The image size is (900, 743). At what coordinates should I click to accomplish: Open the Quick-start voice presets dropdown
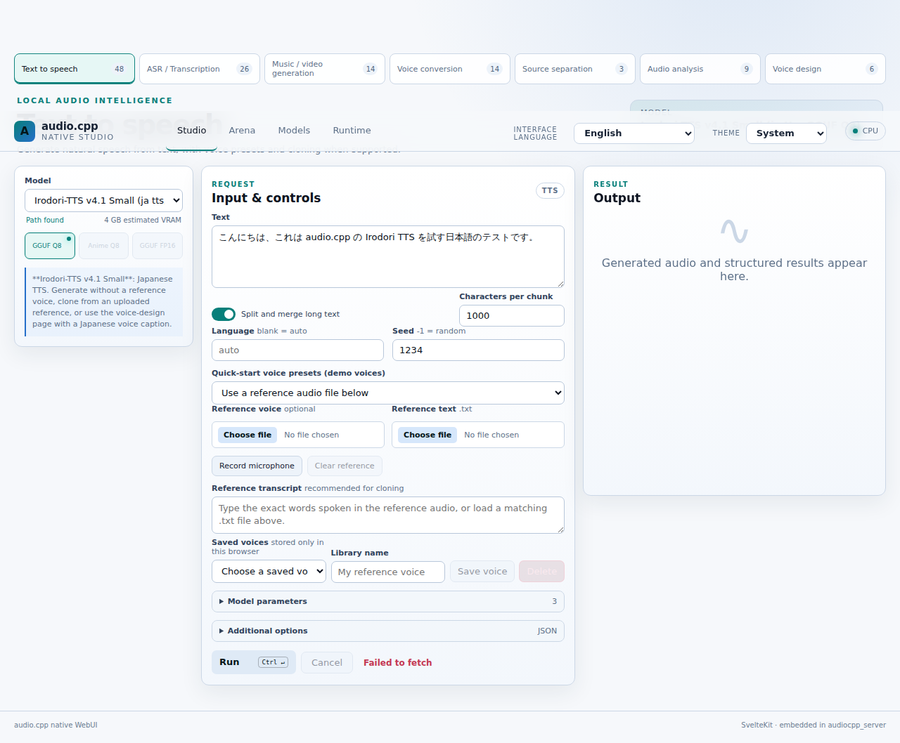pyautogui.click(x=388, y=393)
